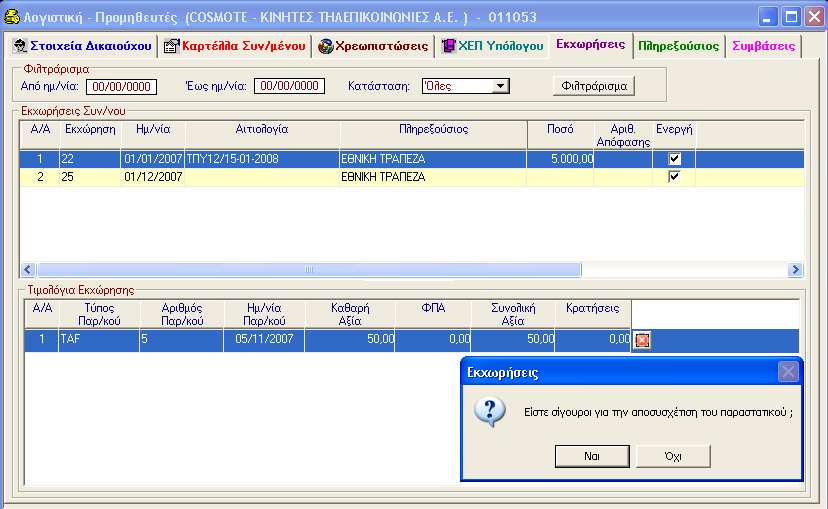Click the icon on Στοιχεία Δικαιούχου tab
This screenshot has height=509, width=828.
pyautogui.click(x=20, y=46)
